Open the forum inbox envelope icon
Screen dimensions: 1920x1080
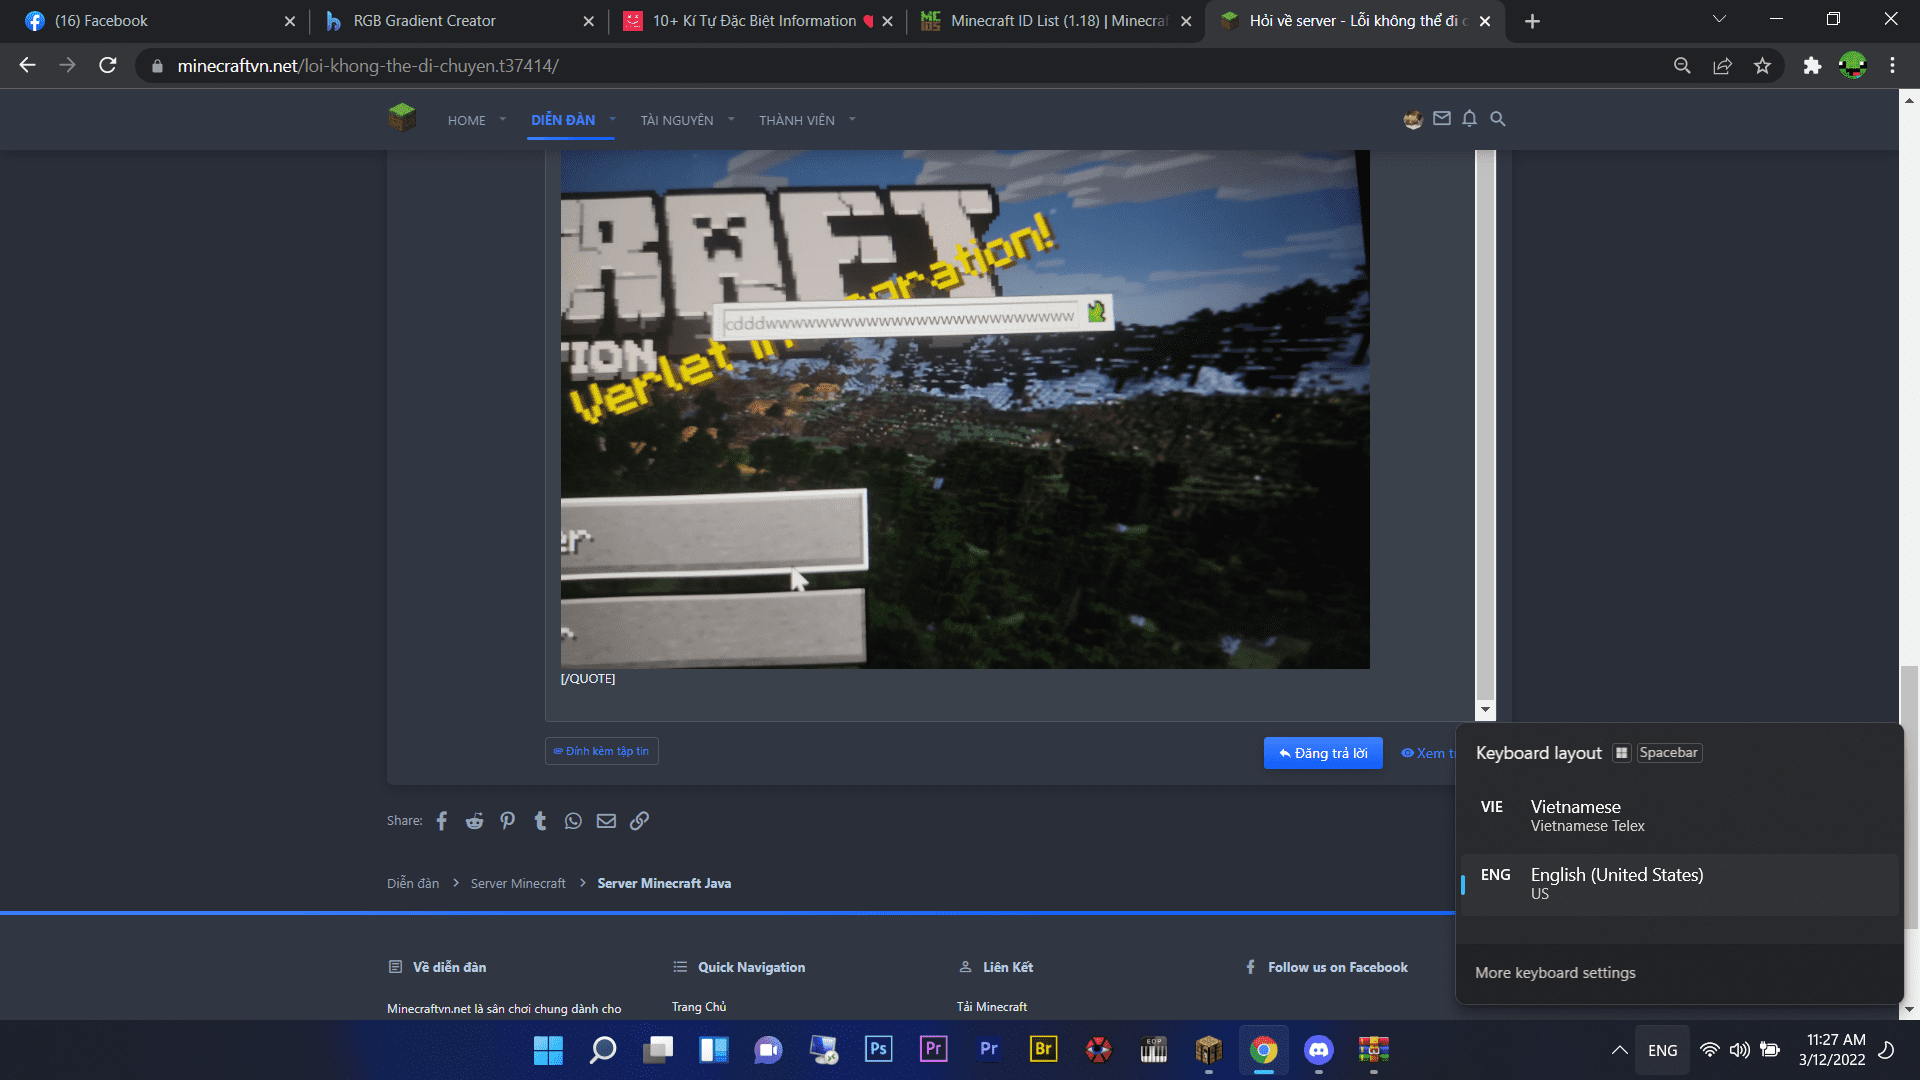1442,119
